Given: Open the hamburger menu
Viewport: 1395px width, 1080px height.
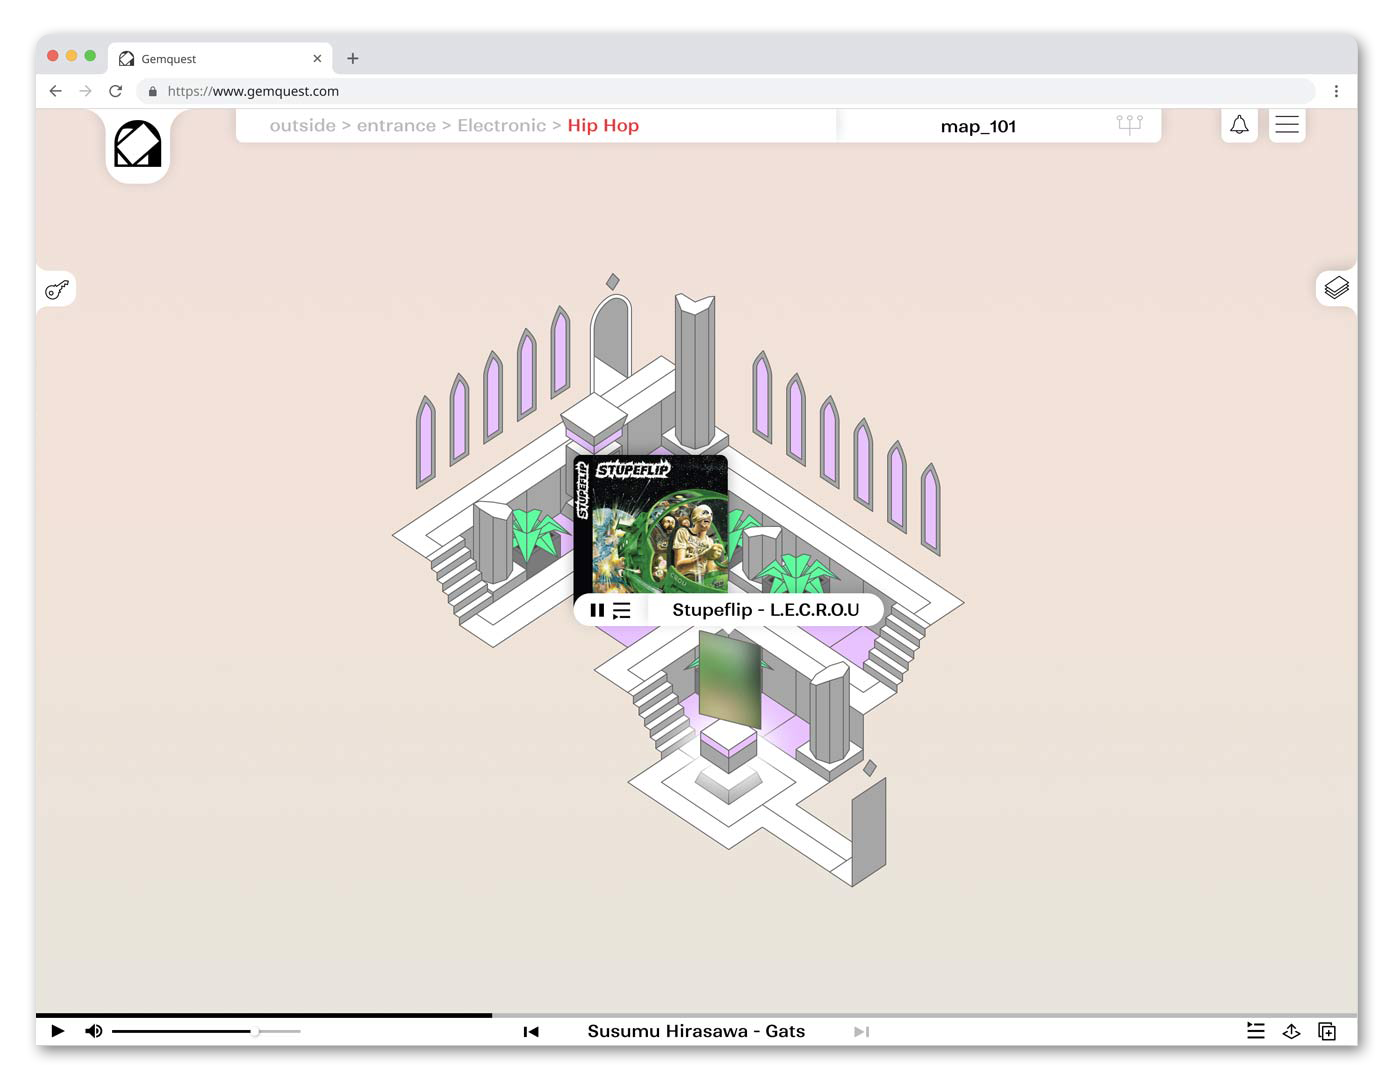Looking at the screenshot, I should [1287, 125].
